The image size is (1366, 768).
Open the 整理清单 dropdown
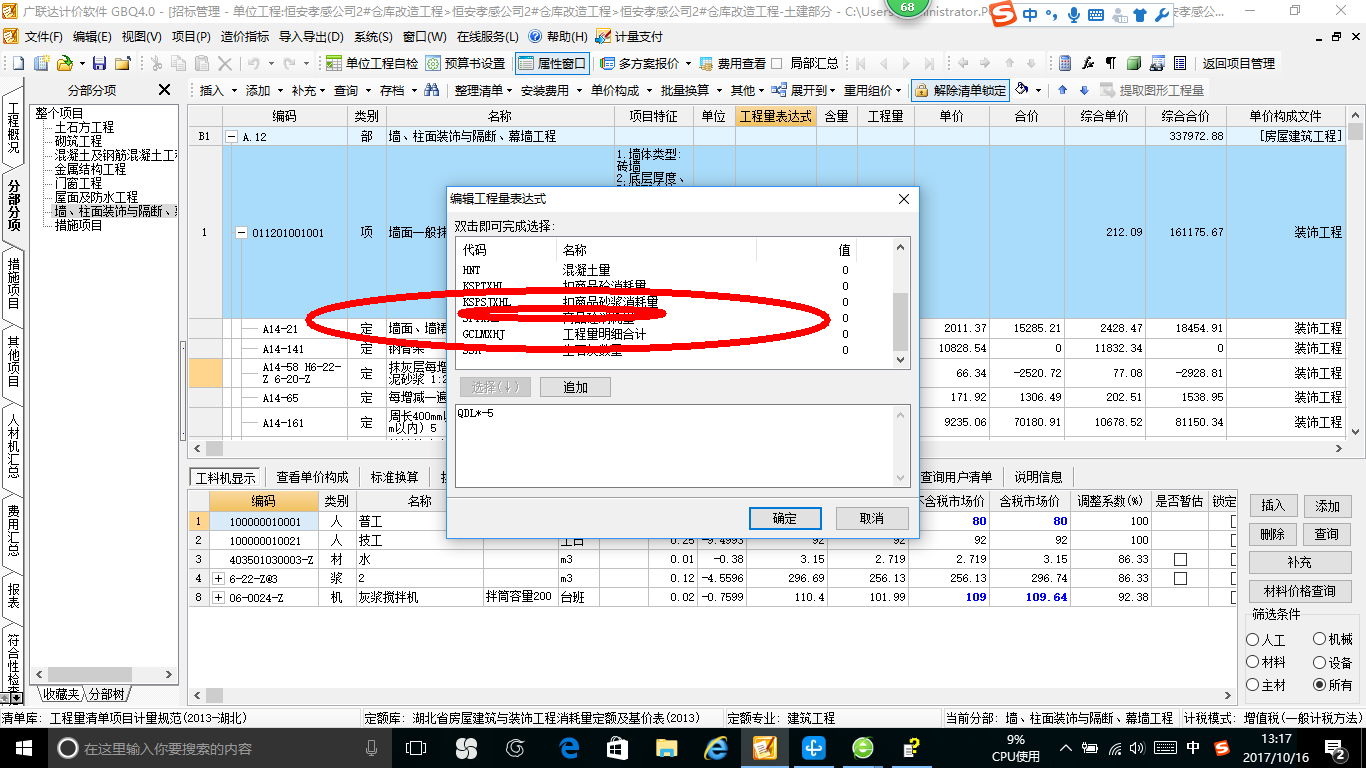tap(483, 90)
